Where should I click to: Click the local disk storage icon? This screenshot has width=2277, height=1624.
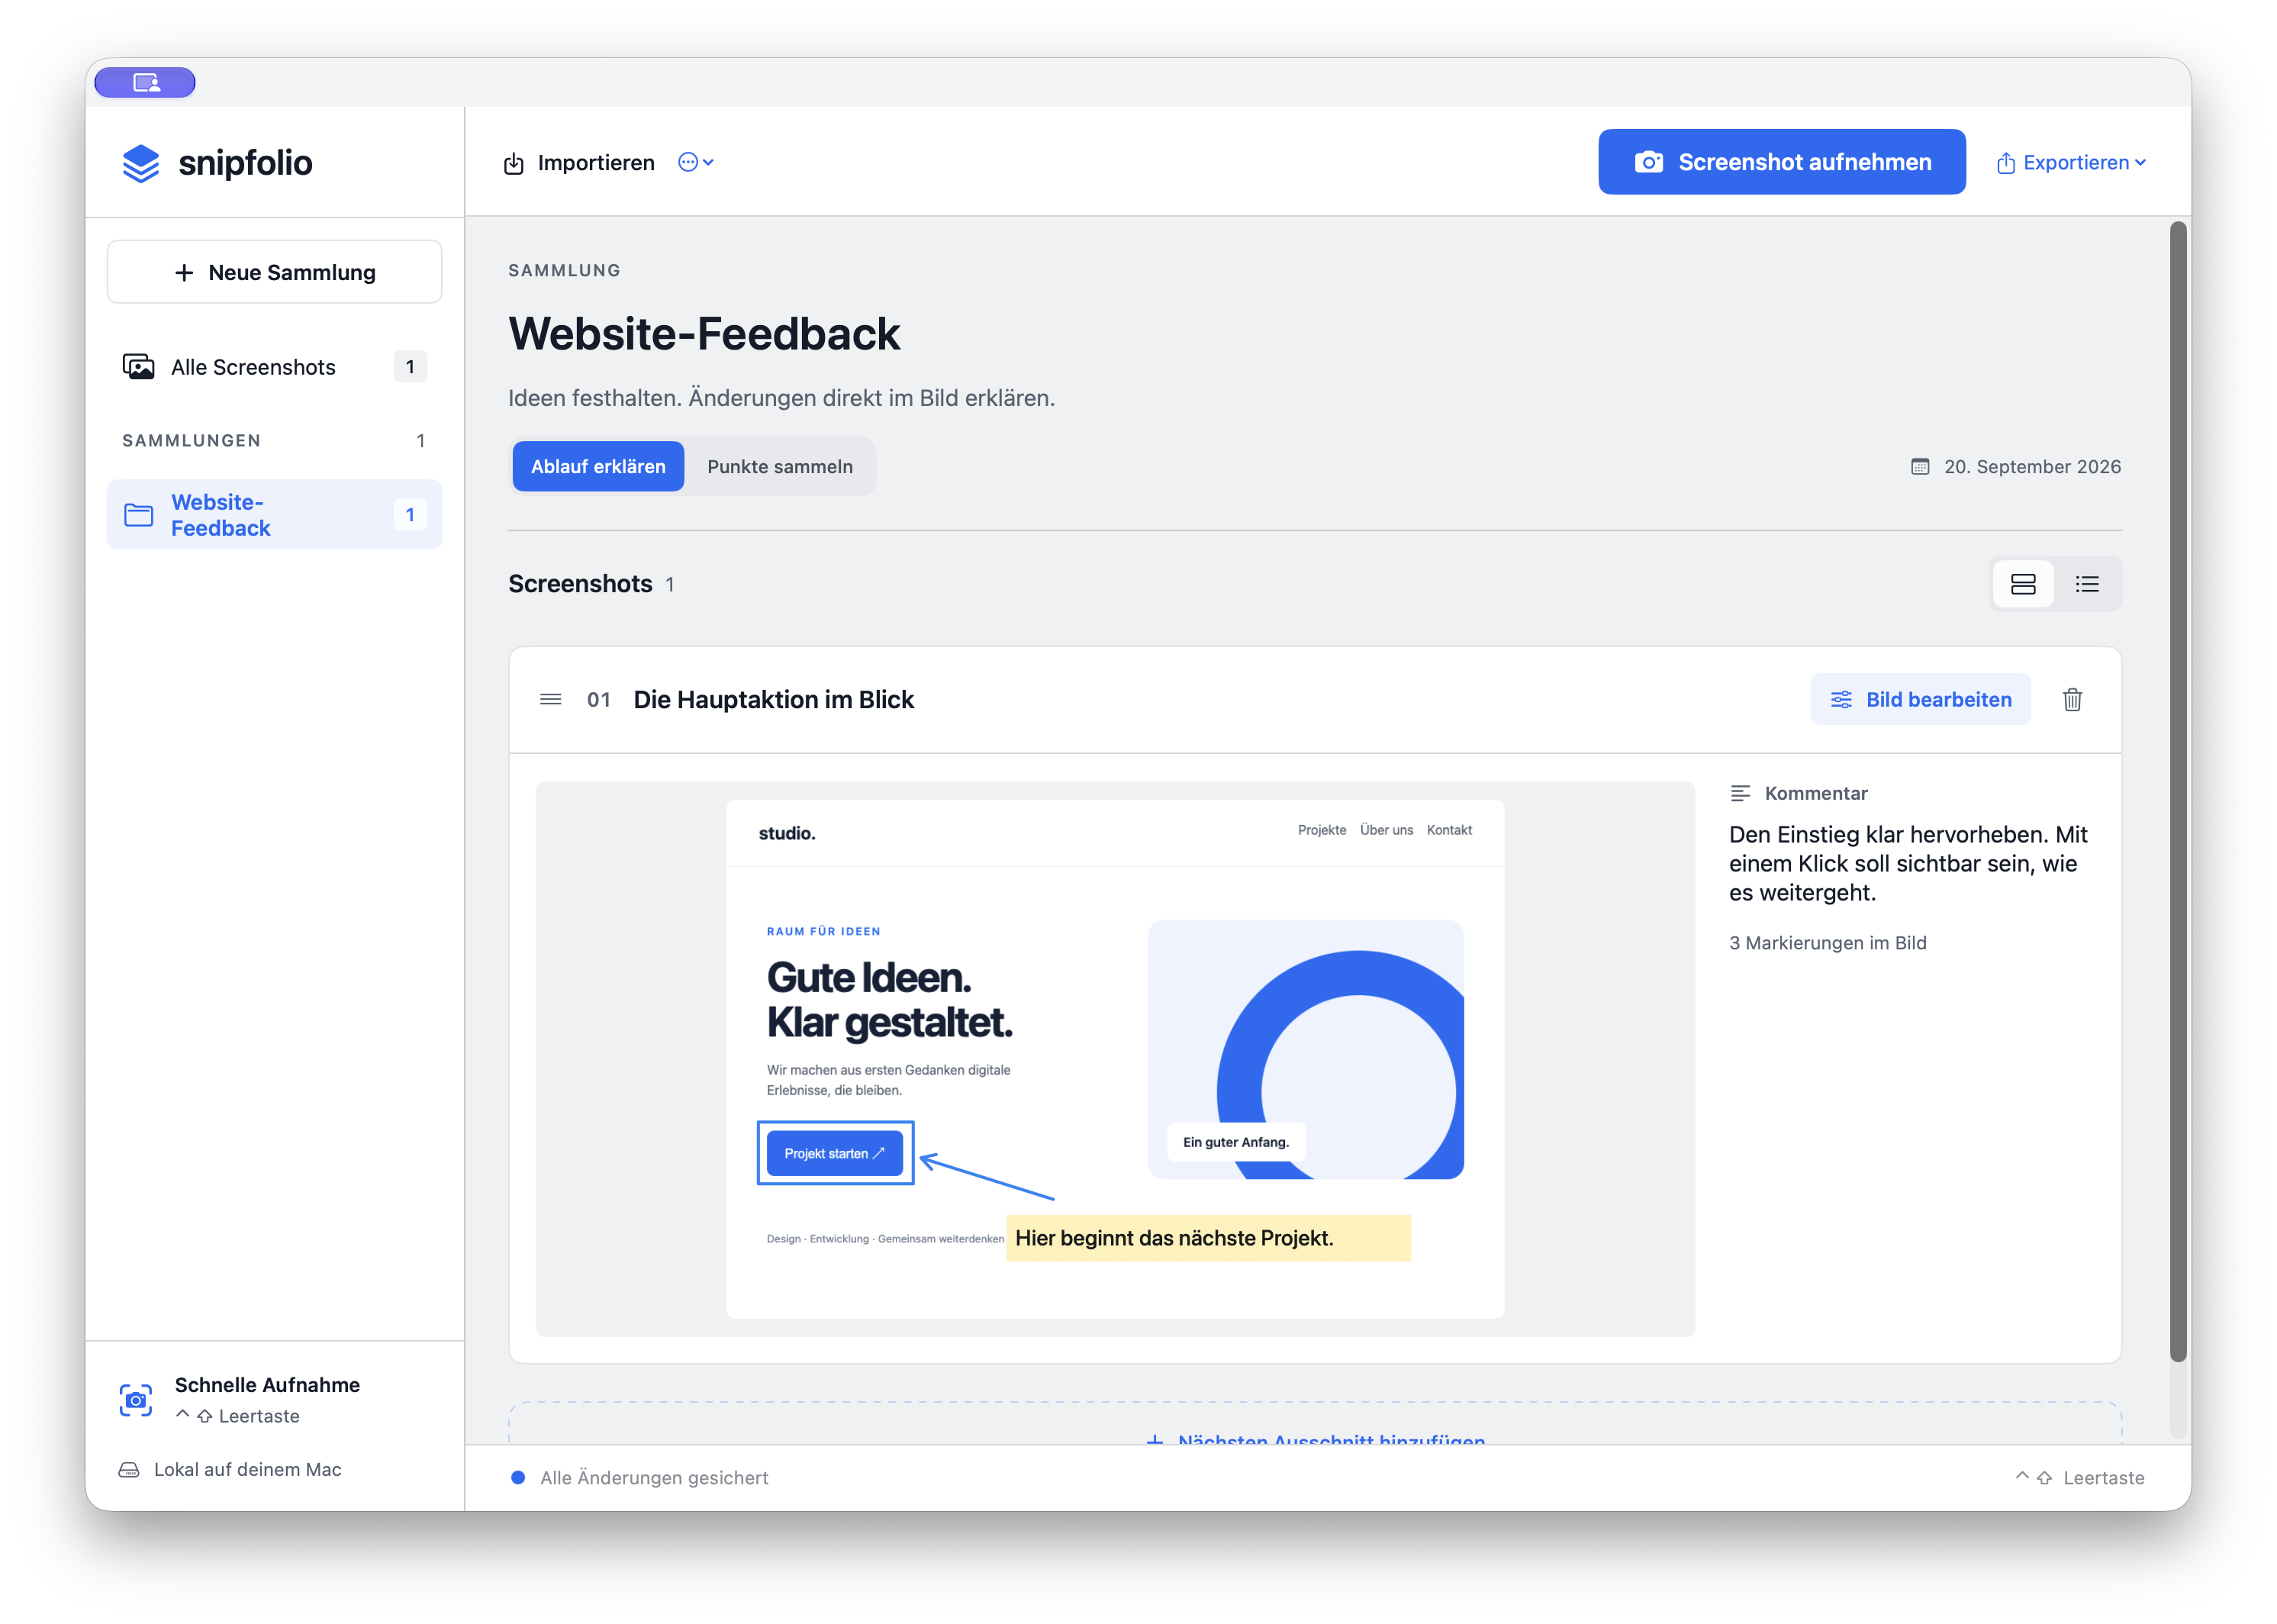(x=129, y=1470)
